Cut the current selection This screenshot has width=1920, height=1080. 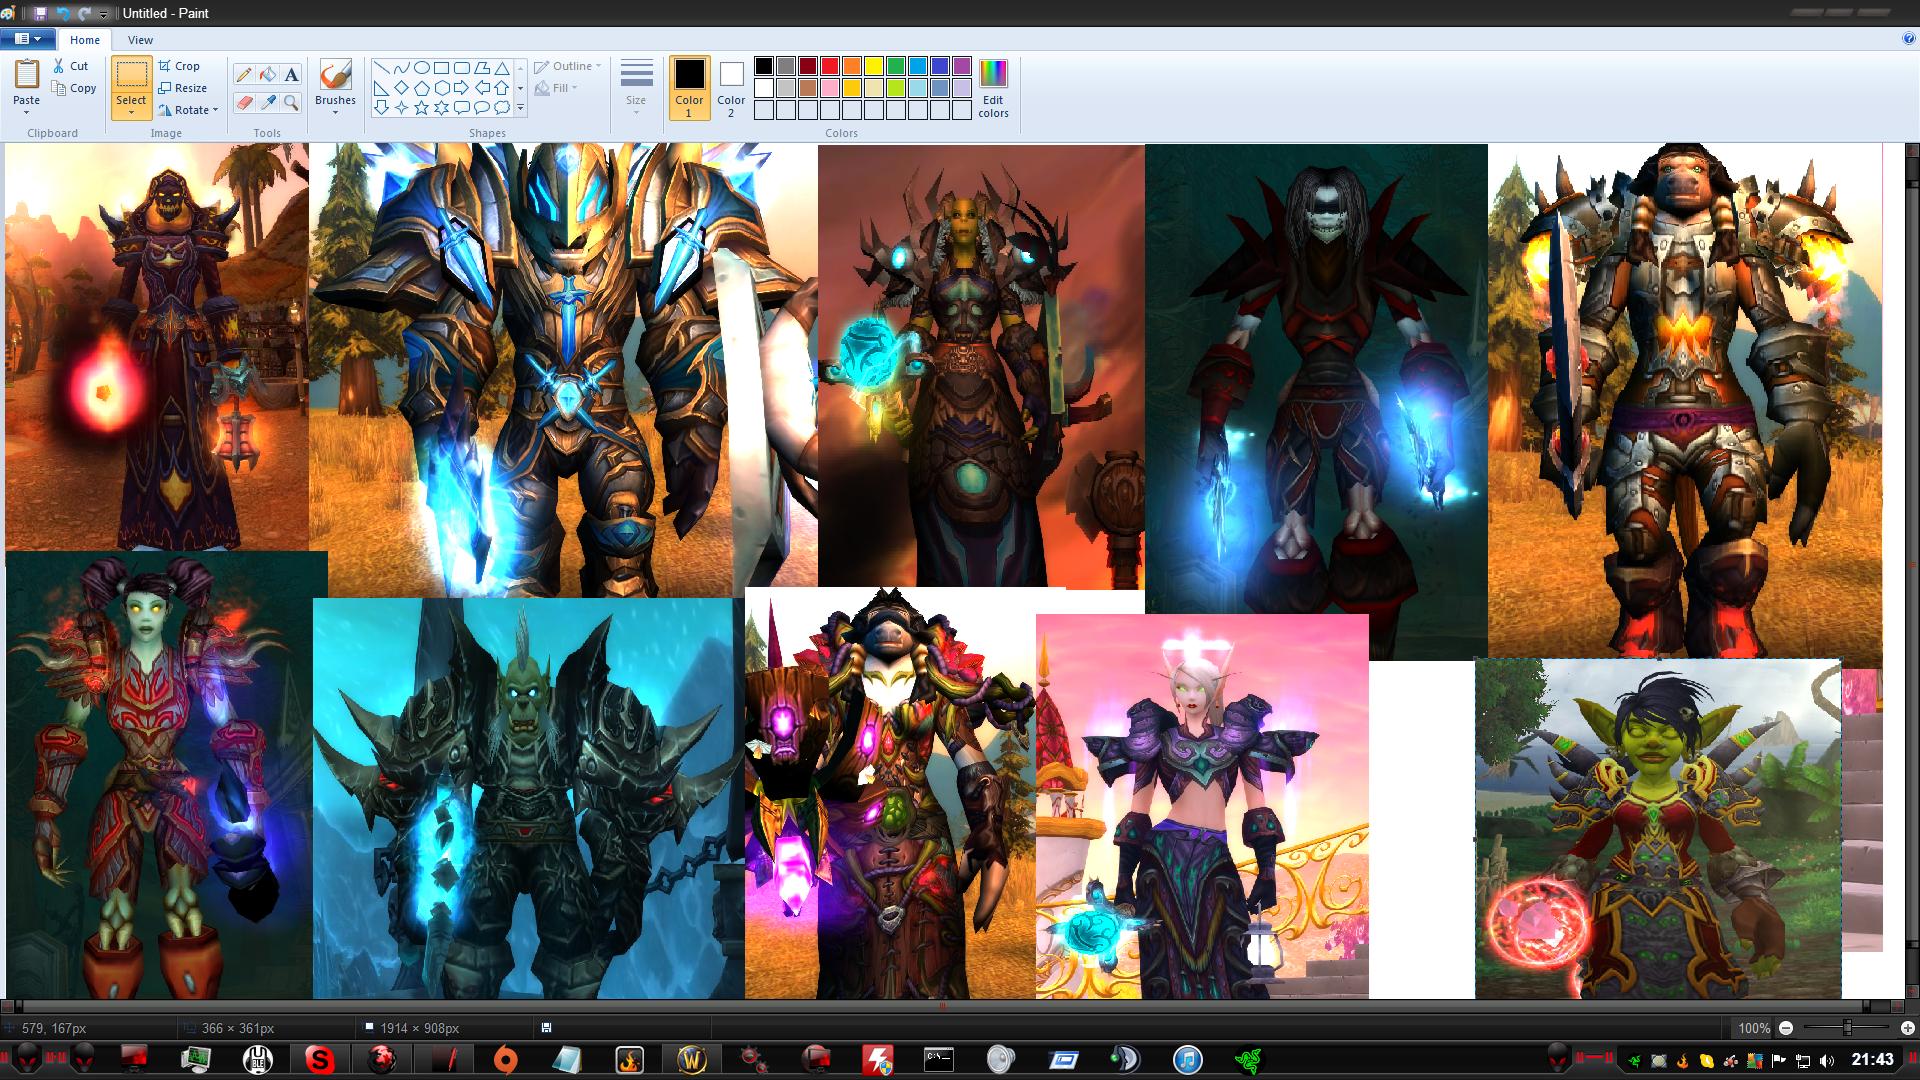tap(71, 66)
